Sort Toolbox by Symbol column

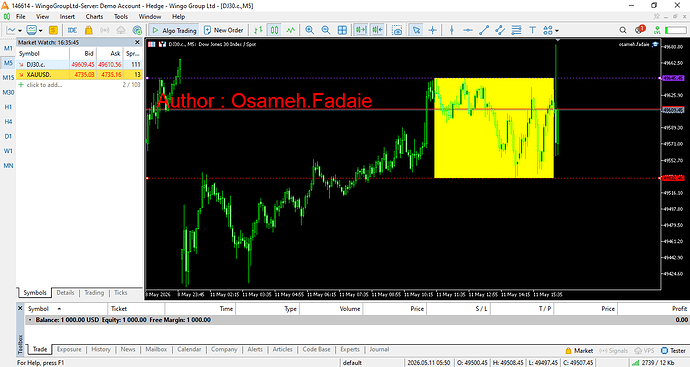65,308
